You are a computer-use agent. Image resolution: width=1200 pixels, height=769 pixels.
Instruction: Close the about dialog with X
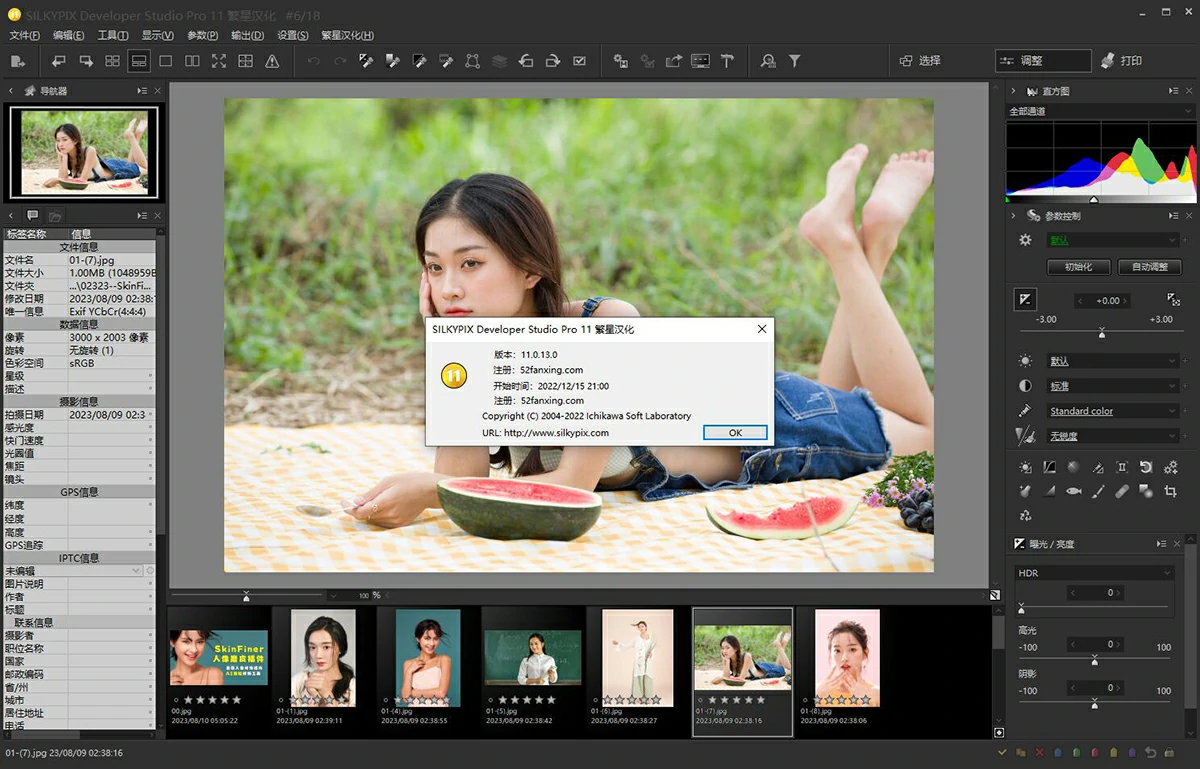point(762,329)
